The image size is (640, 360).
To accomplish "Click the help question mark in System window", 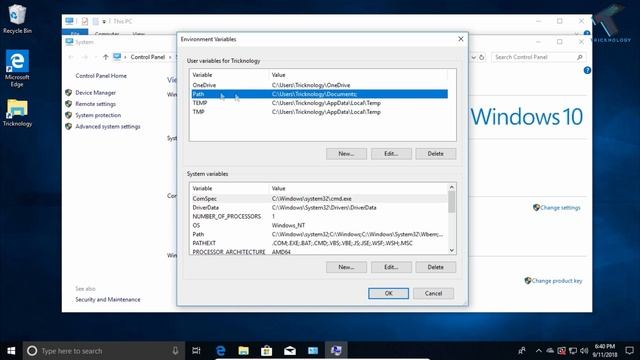I will [x=587, y=71].
